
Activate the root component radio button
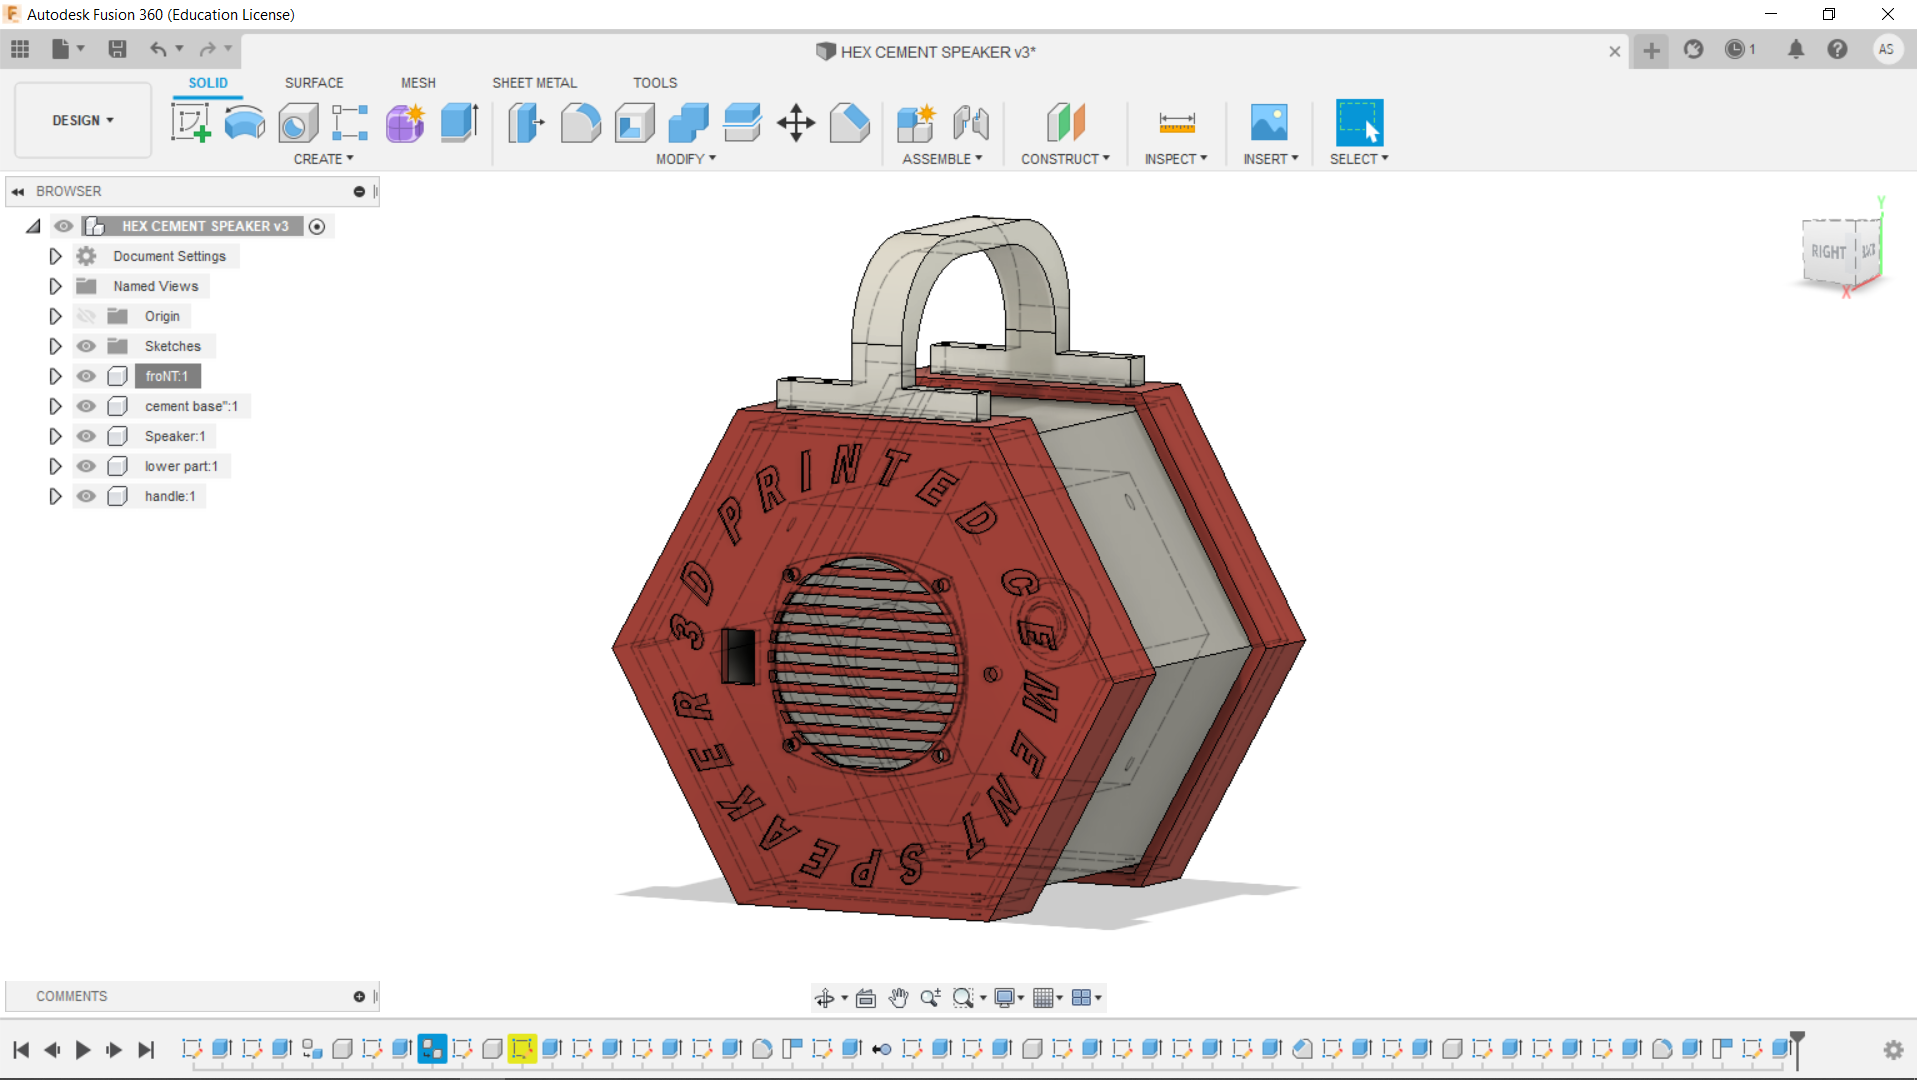point(317,227)
